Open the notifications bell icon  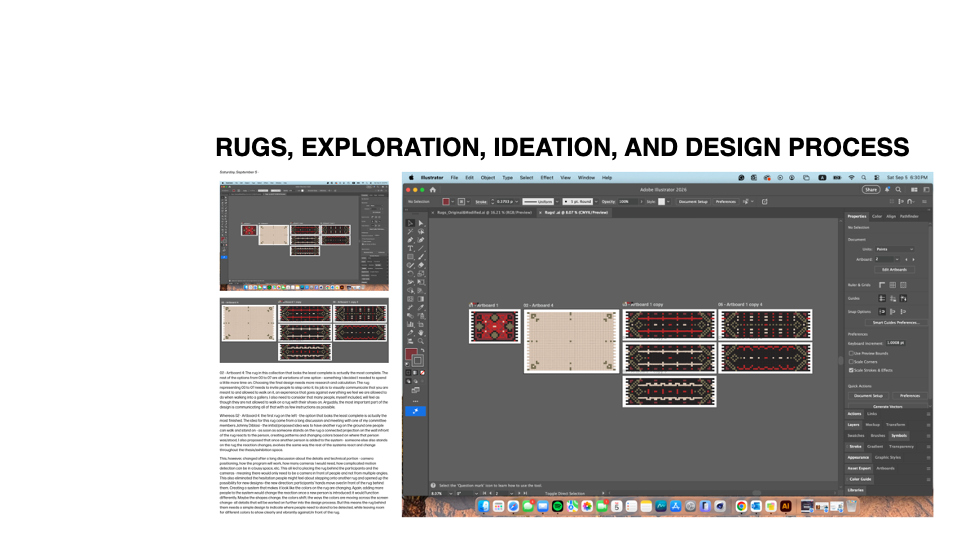887,190
